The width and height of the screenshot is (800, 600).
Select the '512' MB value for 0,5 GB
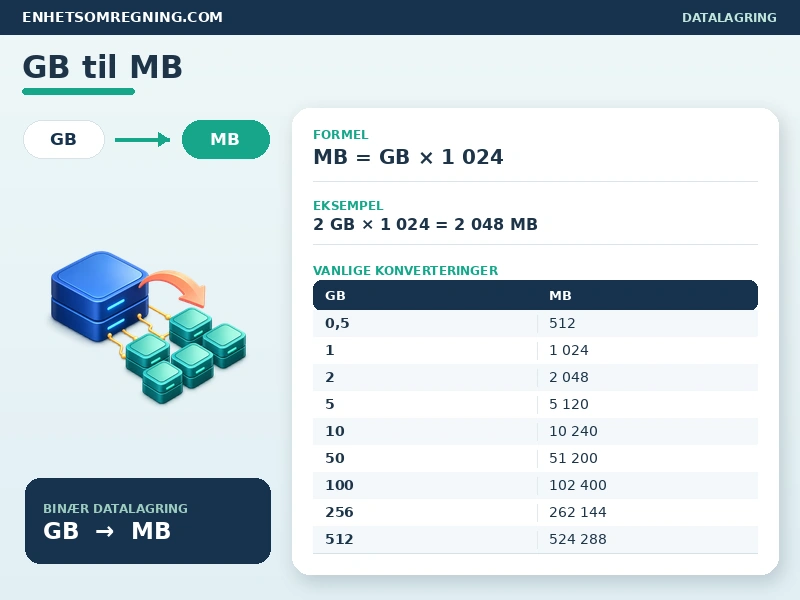[x=562, y=323]
